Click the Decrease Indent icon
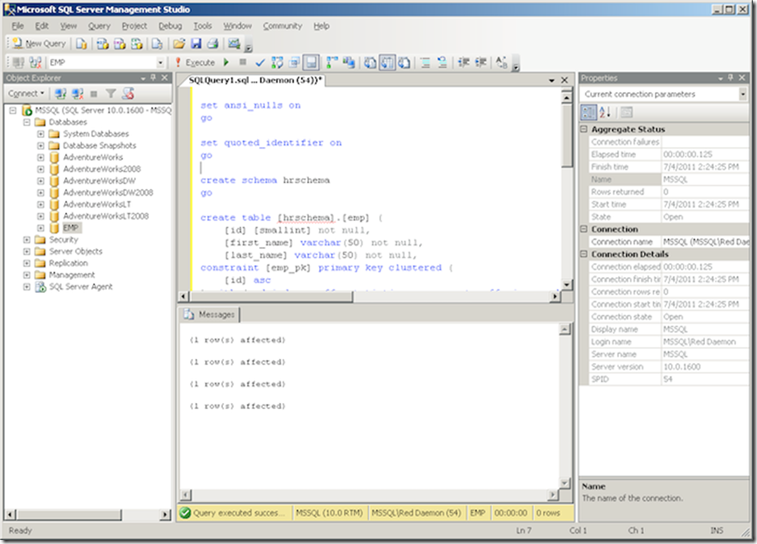Image resolution: width=757 pixels, height=544 pixels. click(x=463, y=62)
